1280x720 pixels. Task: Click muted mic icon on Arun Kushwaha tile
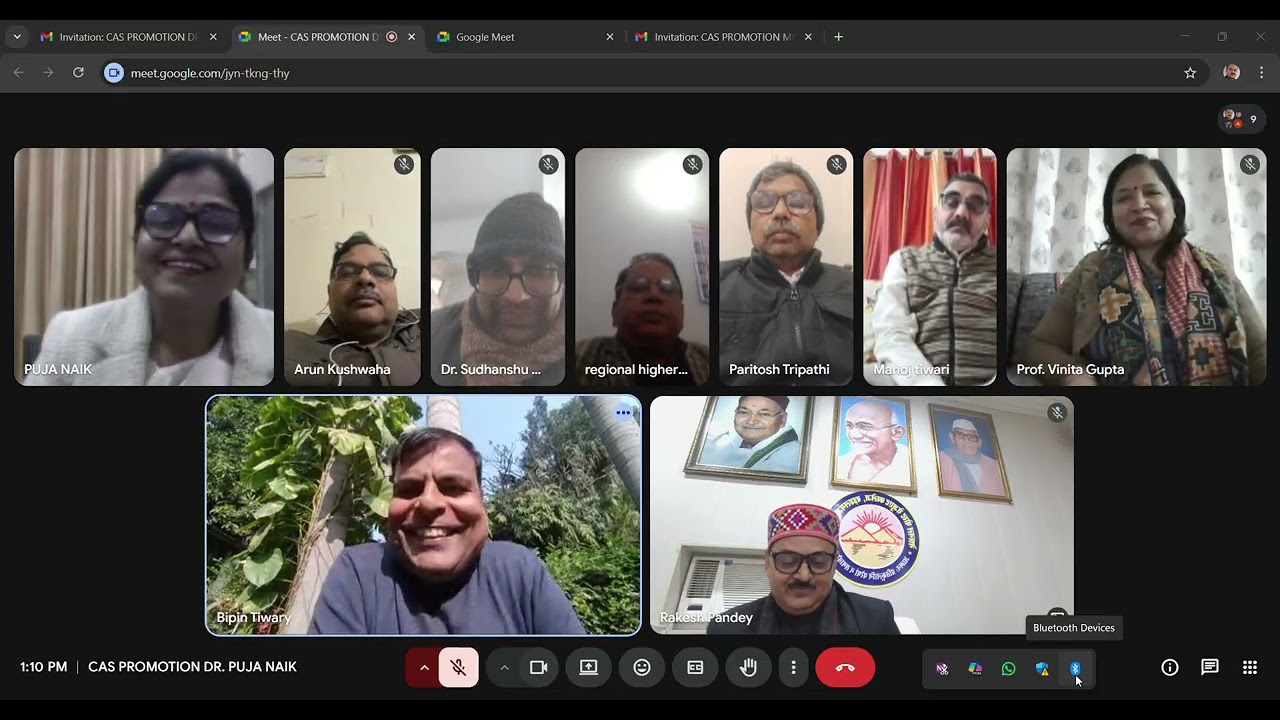click(x=404, y=164)
